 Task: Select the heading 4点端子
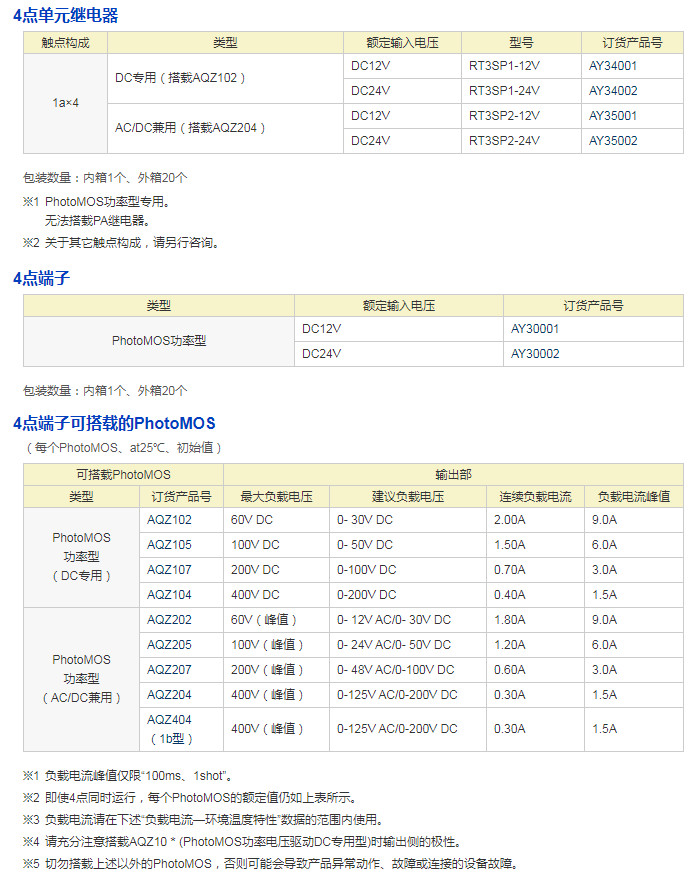point(42,278)
